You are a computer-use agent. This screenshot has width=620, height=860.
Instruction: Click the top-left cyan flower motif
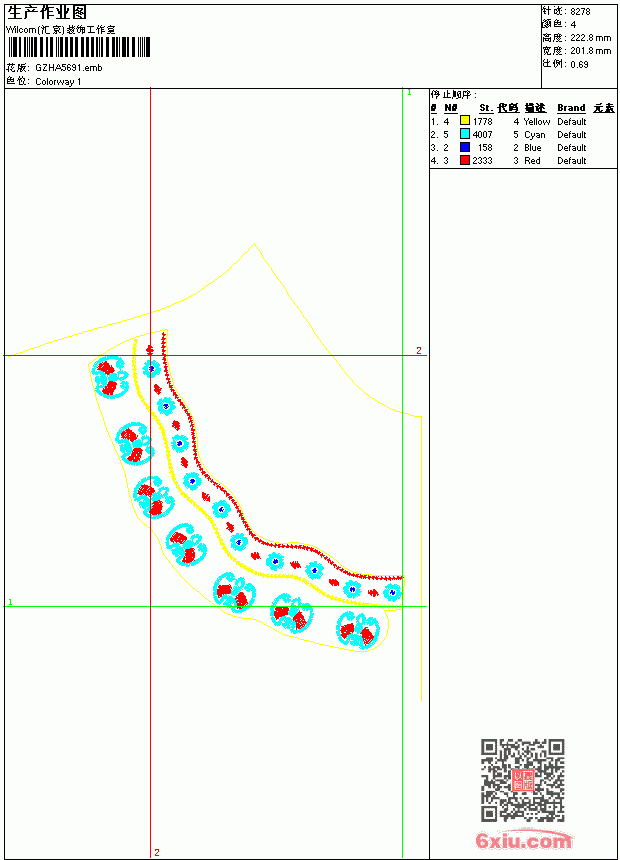(109, 376)
